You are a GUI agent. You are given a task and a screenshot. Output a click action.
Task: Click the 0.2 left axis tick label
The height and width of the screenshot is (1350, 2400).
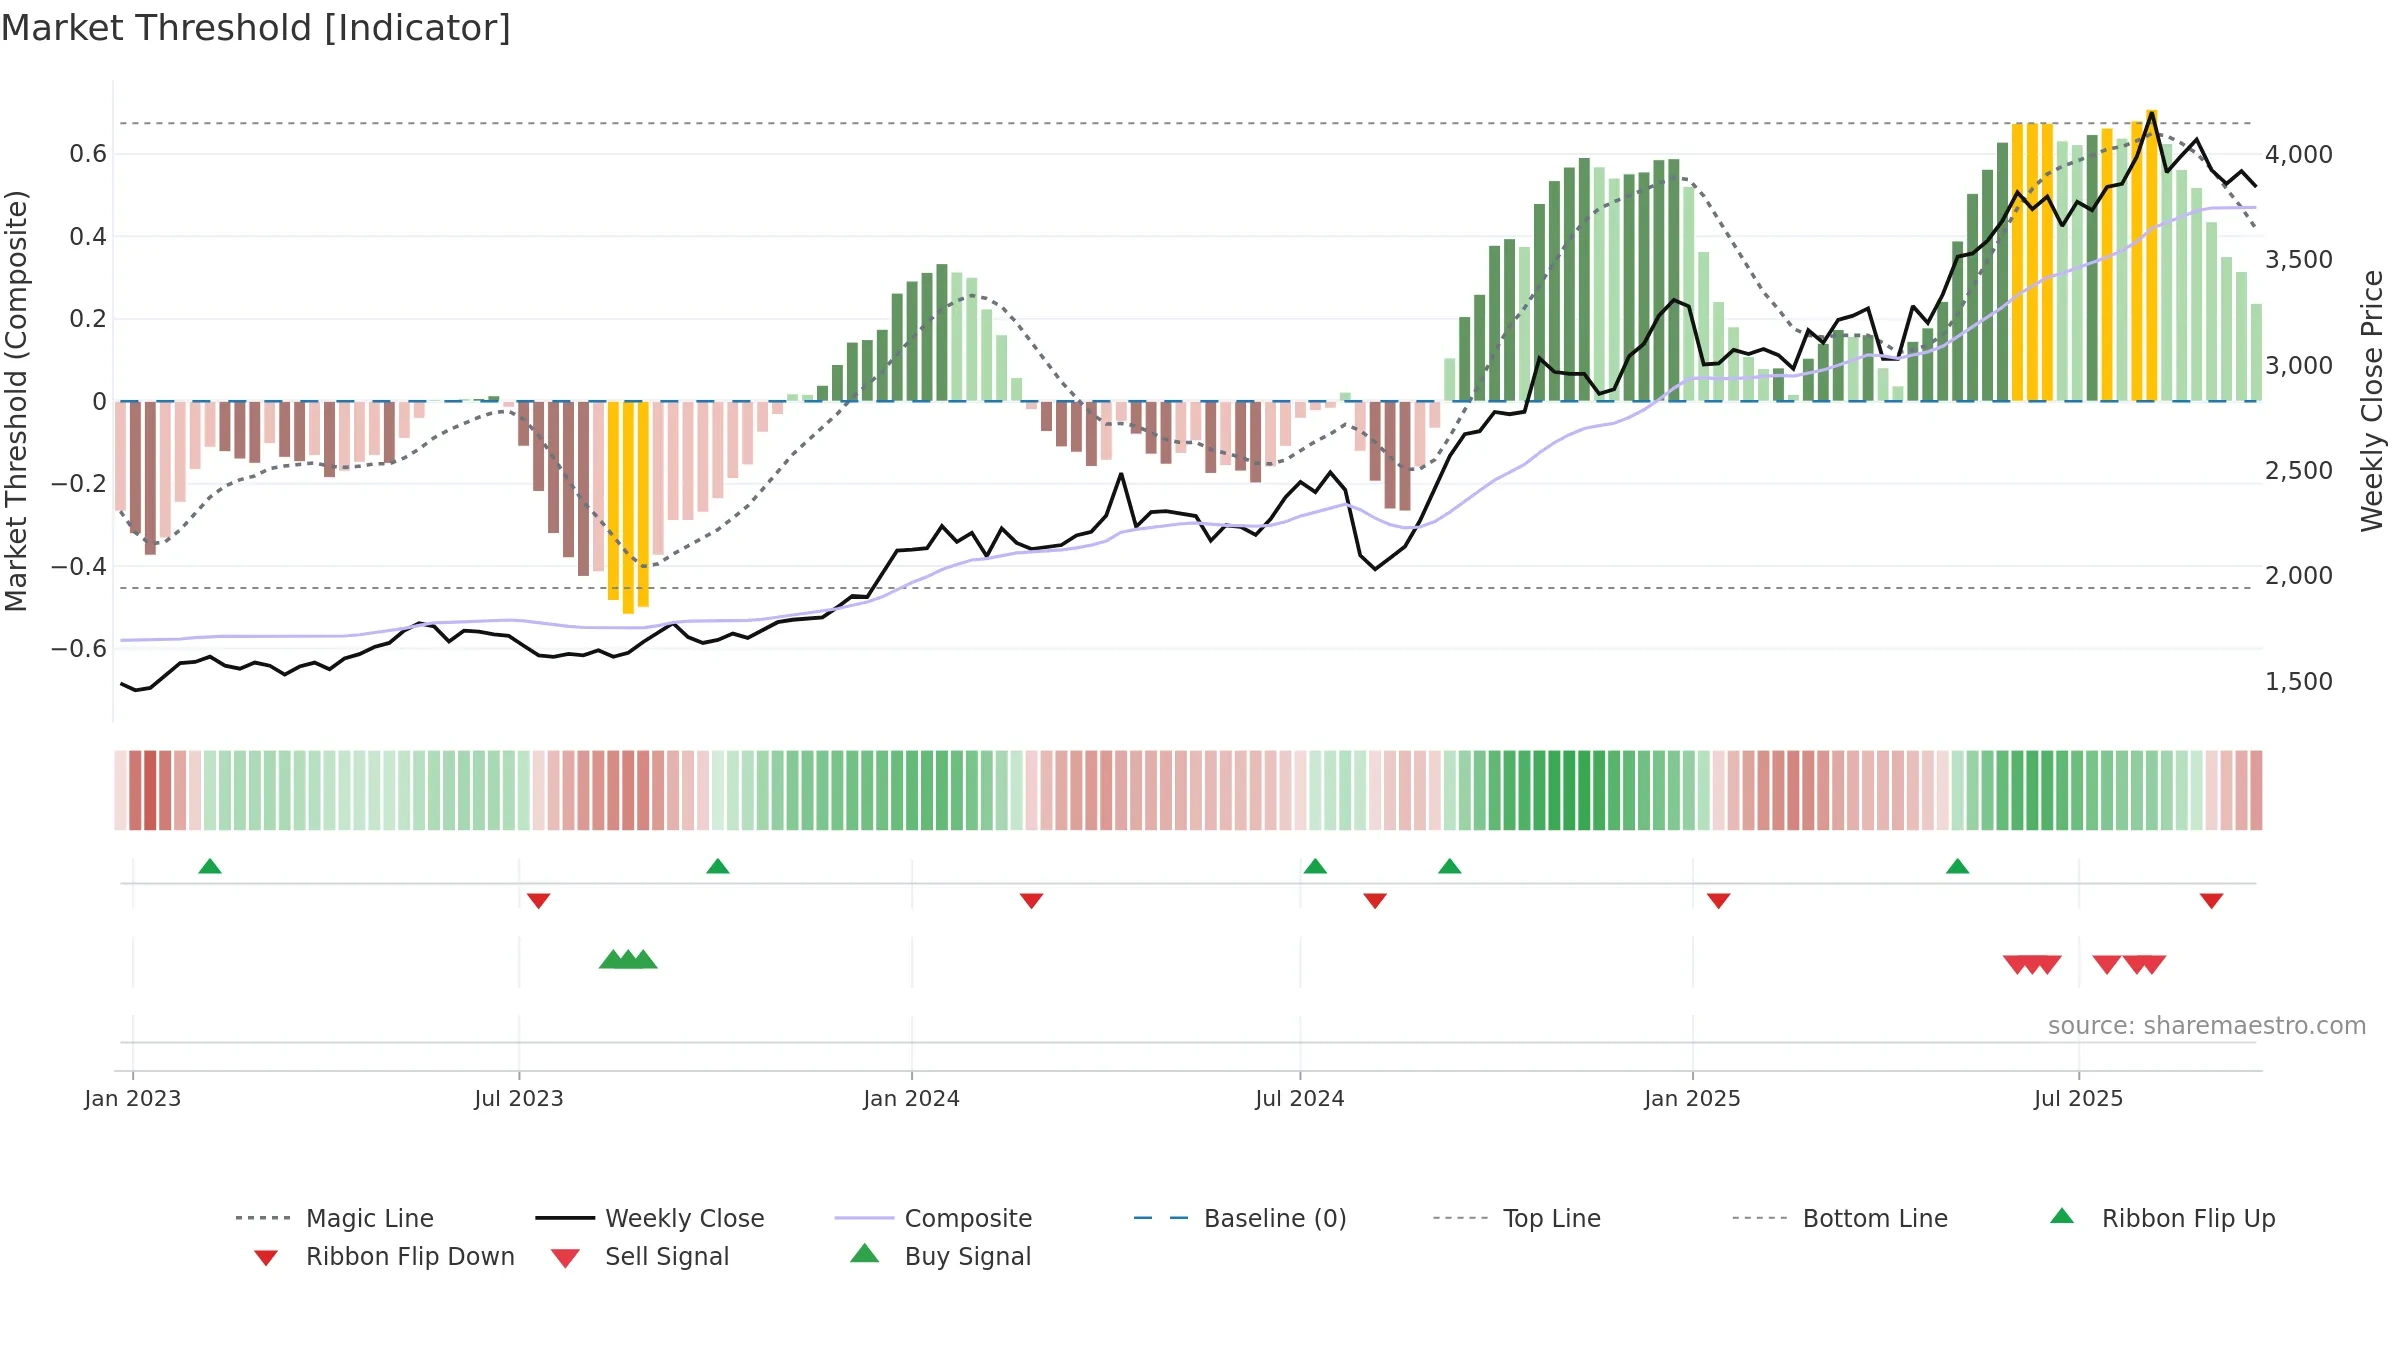point(88,319)
